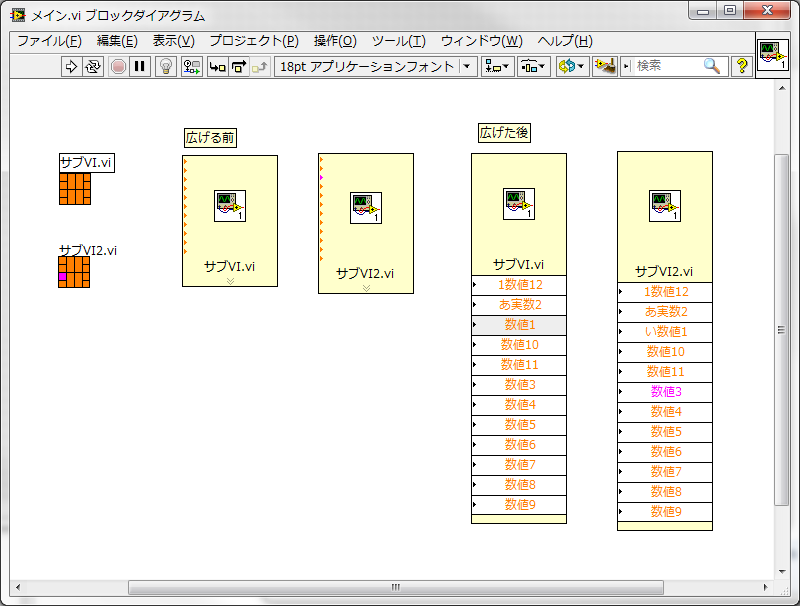This screenshot has height=606, width=800.
Task: Click the magnifier search icon
Action: [x=712, y=66]
